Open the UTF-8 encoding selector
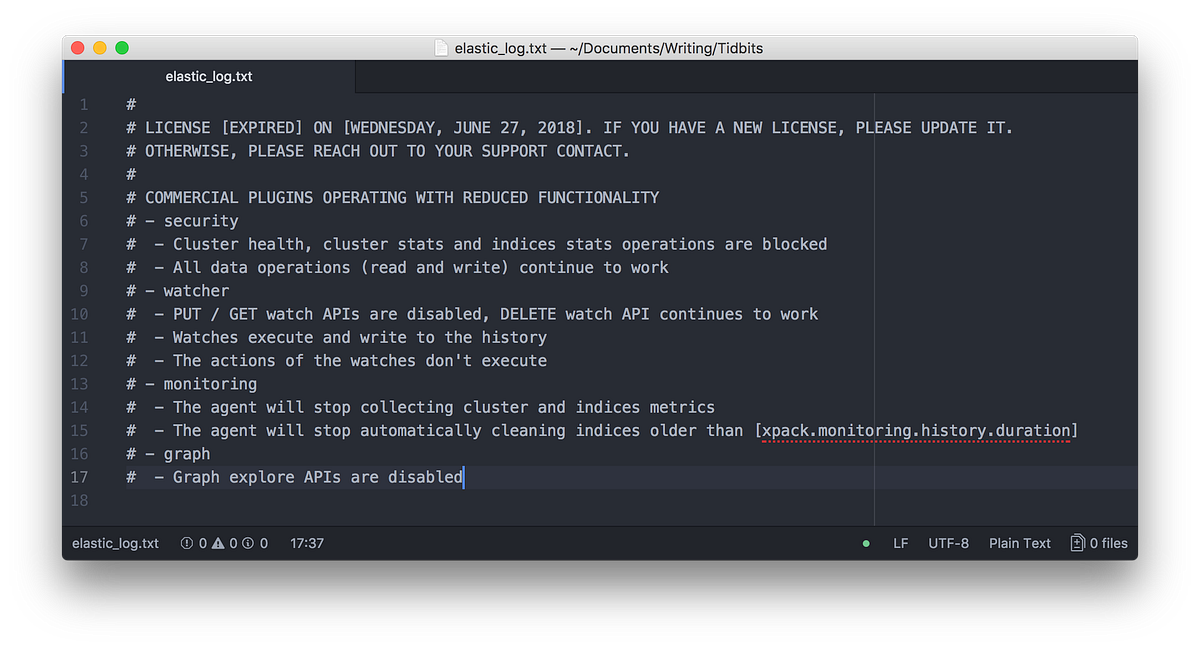This screenshot has height=649, width=1200. tap(948, 543)
